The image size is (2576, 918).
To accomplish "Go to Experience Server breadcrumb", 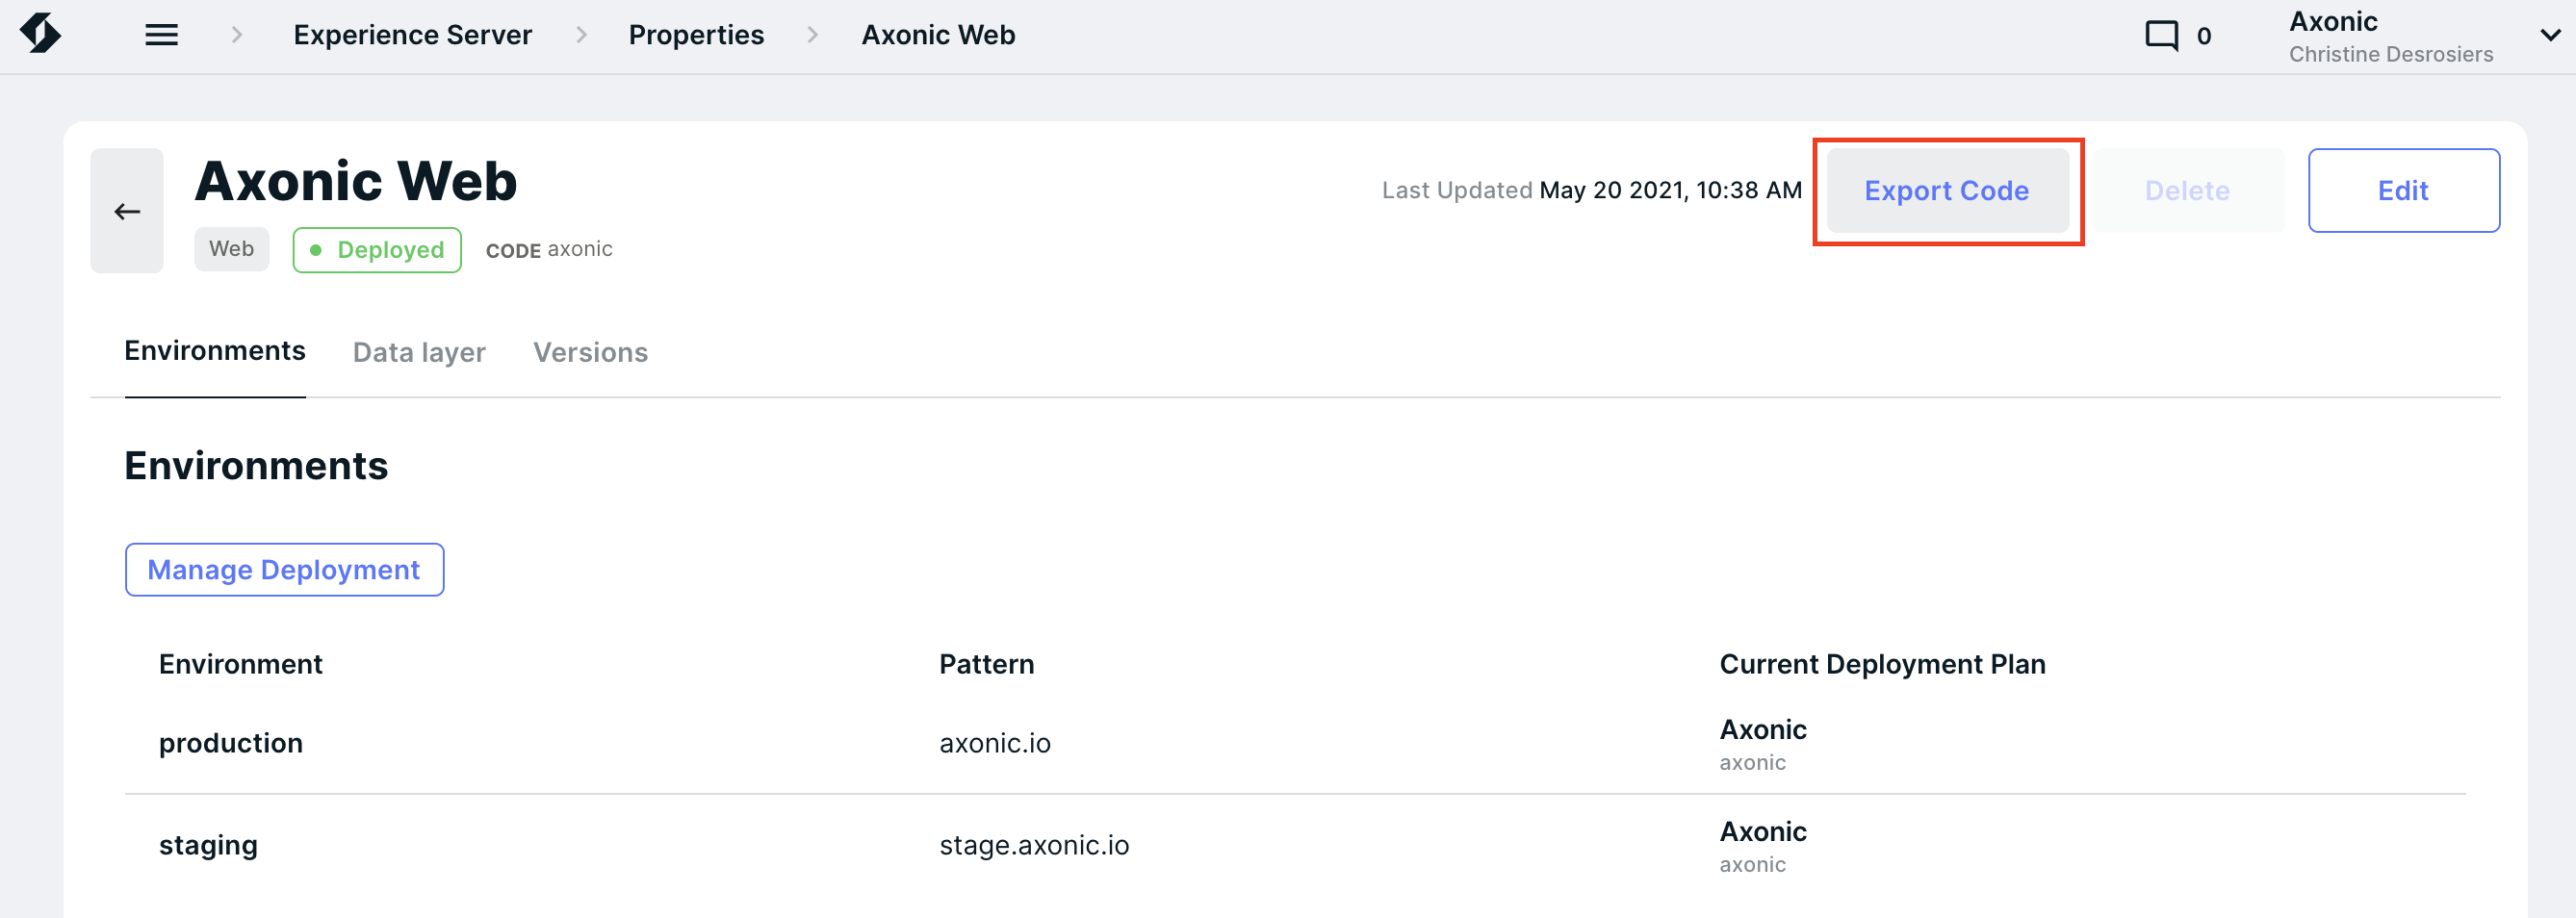I will point(412,35).
